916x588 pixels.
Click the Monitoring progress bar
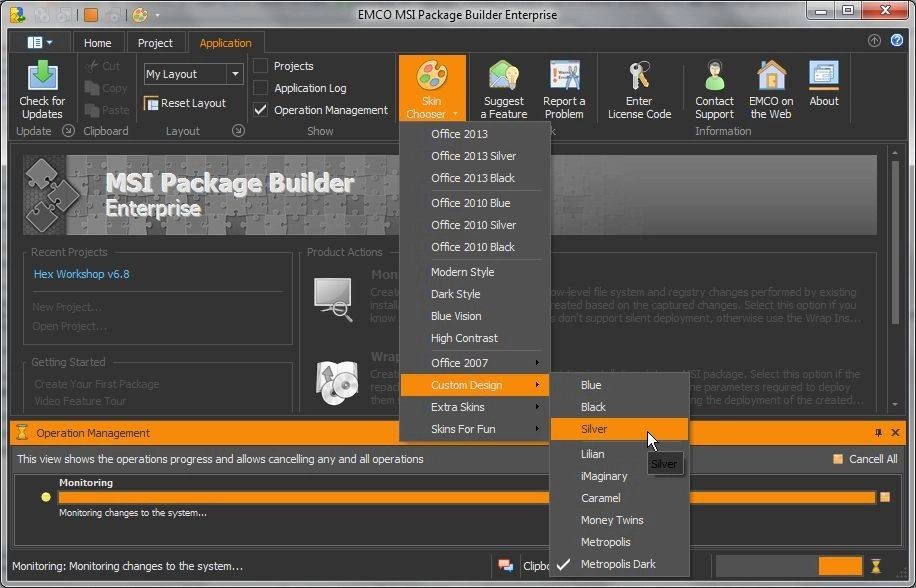coord(467,497)
